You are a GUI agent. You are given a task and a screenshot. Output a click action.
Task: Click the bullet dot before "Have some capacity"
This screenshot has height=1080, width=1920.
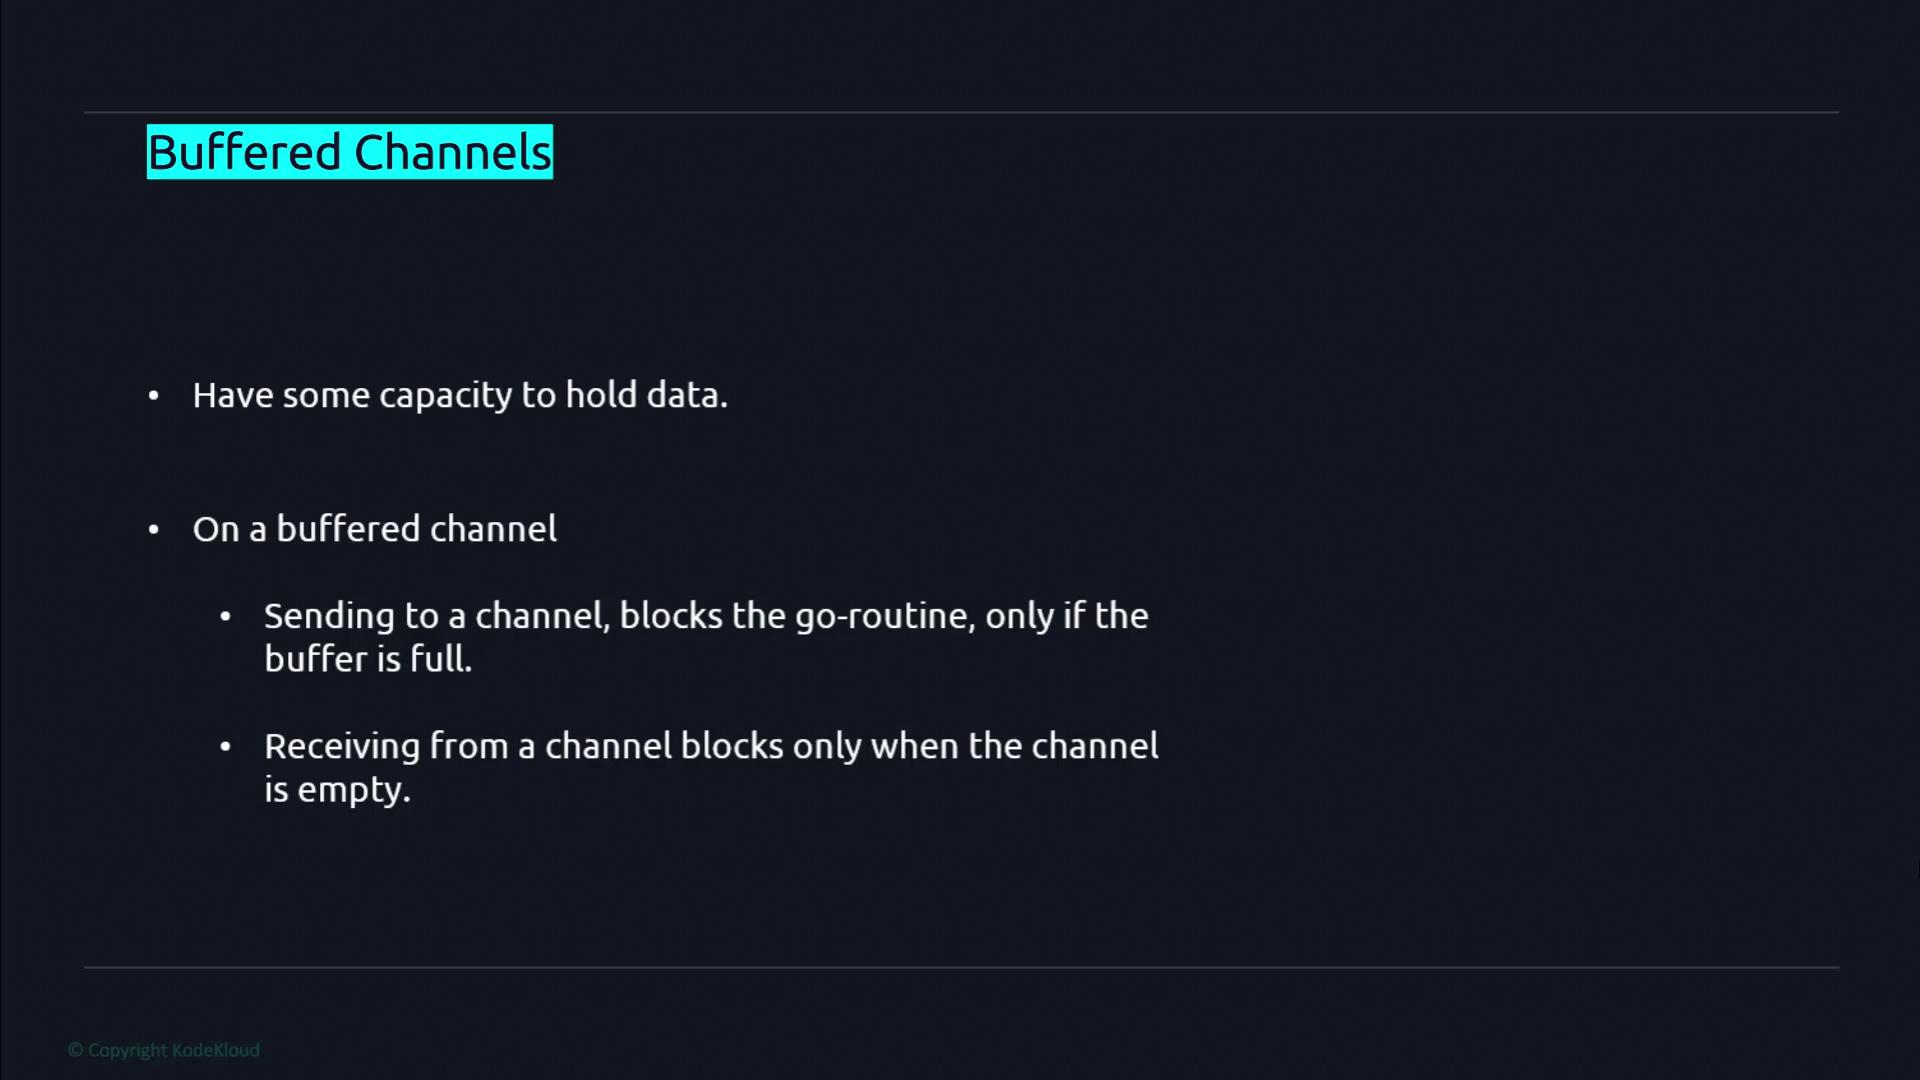click(x=153, y=396)
